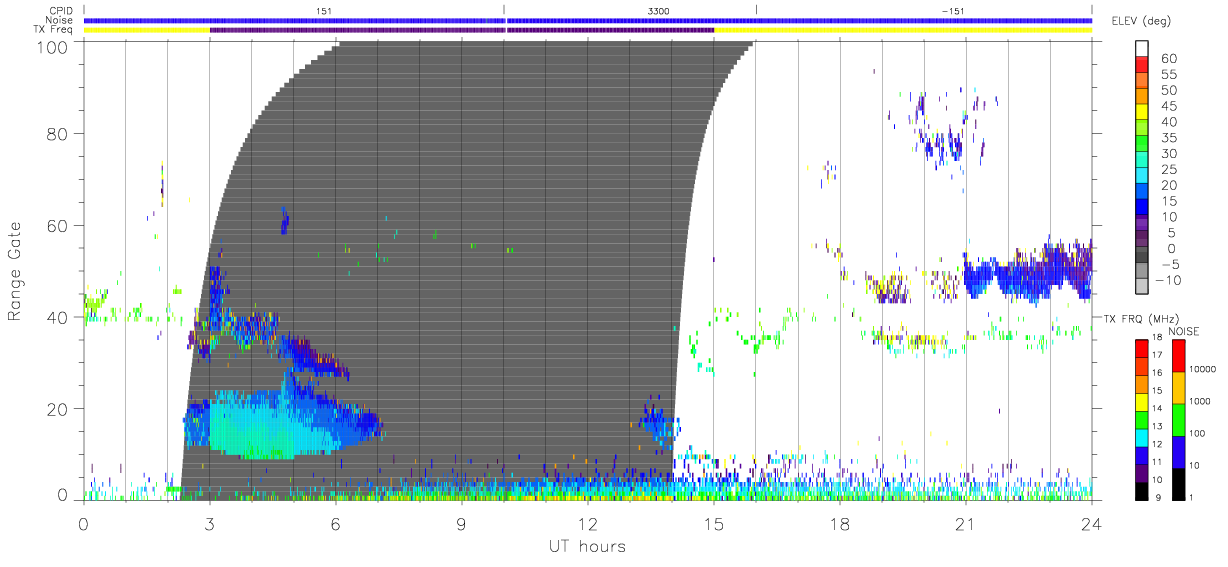The image size is (1228, 567).
Task: Click the '100' tick on the Range Gate axis
Action: [x=53, y=47]
